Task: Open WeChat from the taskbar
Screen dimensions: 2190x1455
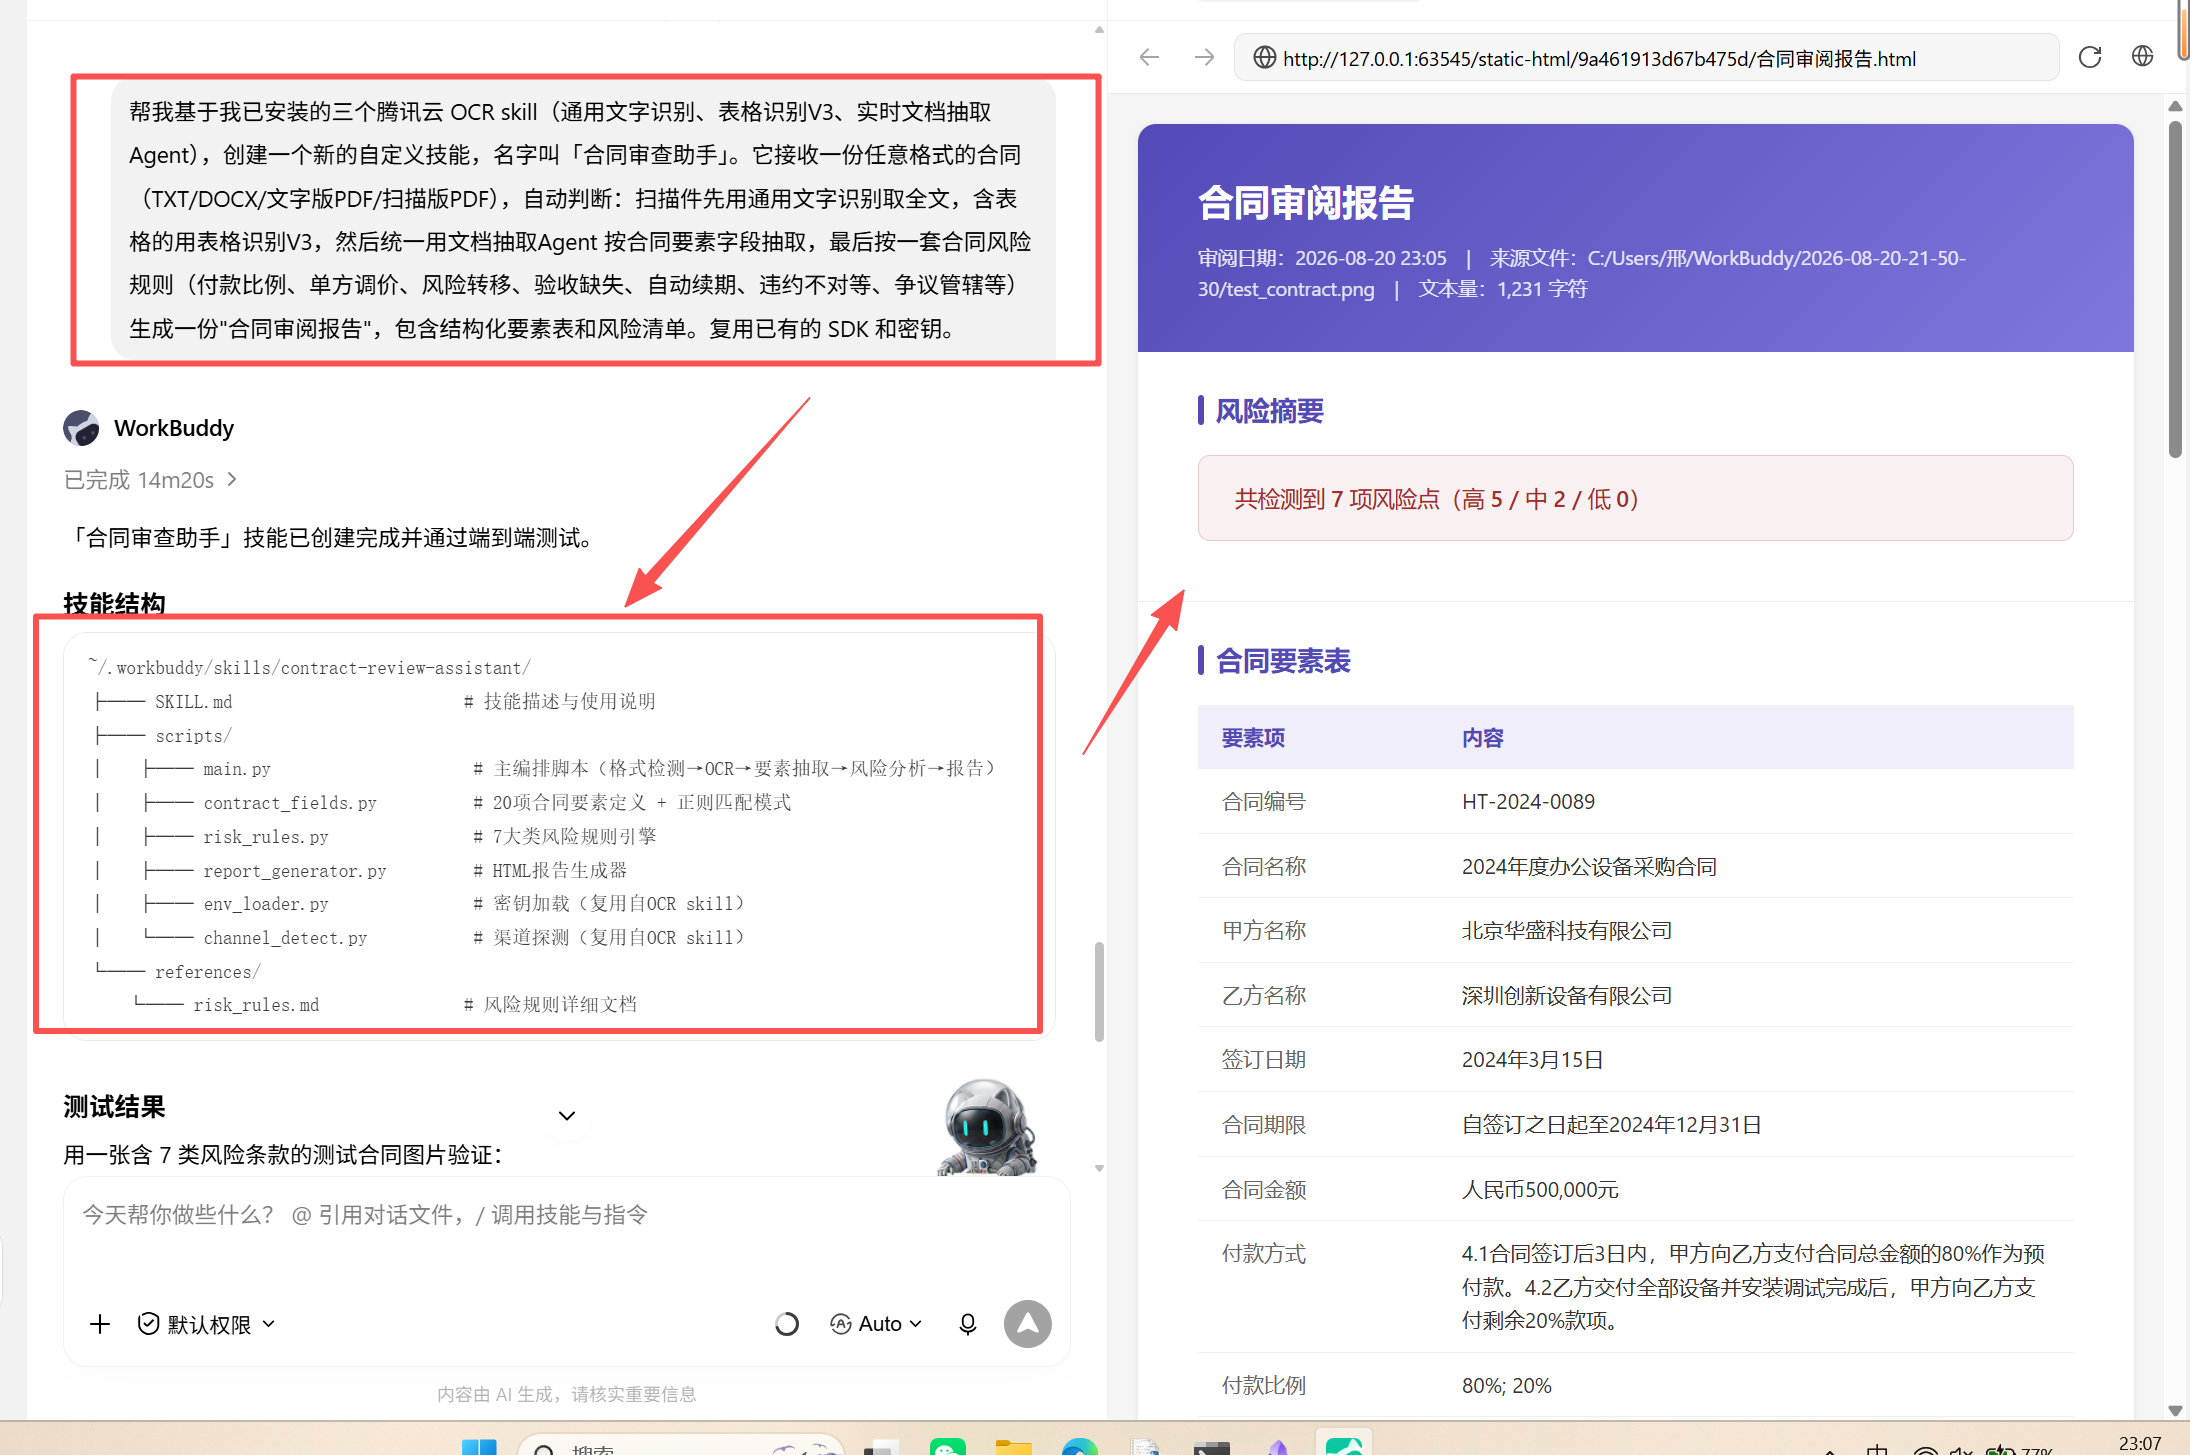Action: 947,1446
